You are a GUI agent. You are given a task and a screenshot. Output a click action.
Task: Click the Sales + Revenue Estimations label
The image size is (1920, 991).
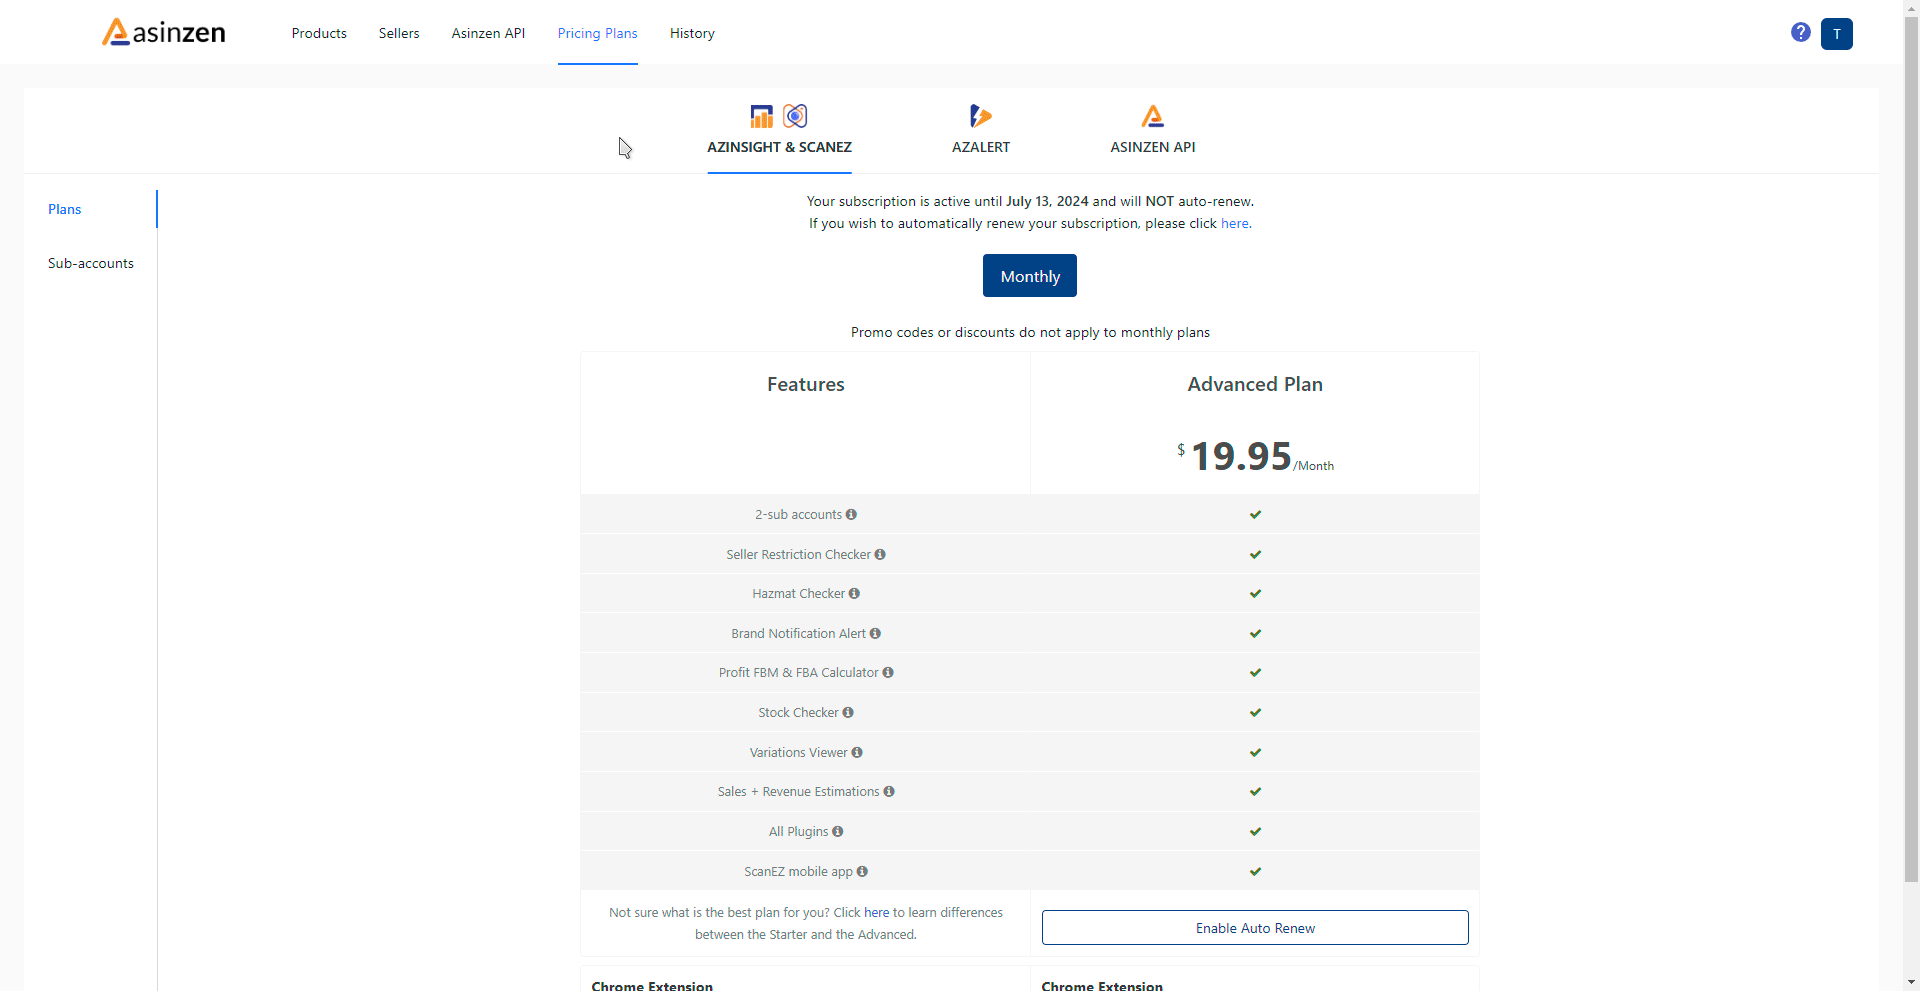(798, 791)
